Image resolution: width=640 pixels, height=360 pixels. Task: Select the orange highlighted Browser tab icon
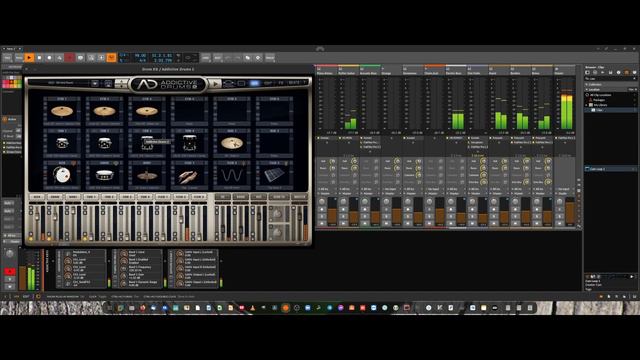[x=627, y=73]
